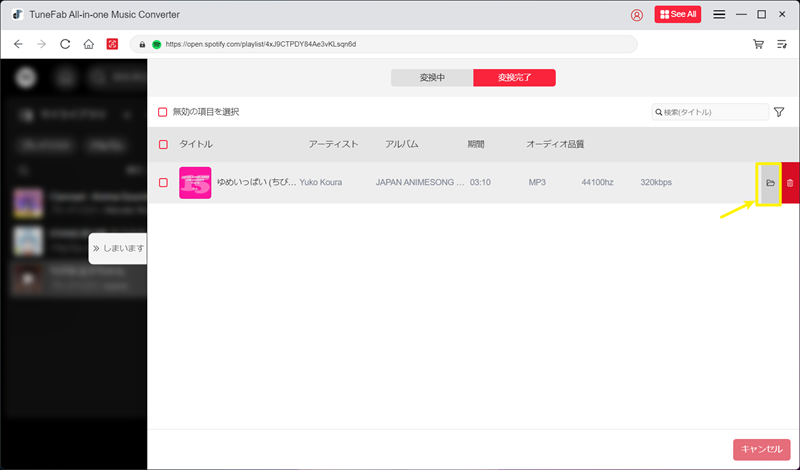The height and width of the screenshot is (470, 800).
Task: Reload the Spotify page
Action: coord(65,44)
